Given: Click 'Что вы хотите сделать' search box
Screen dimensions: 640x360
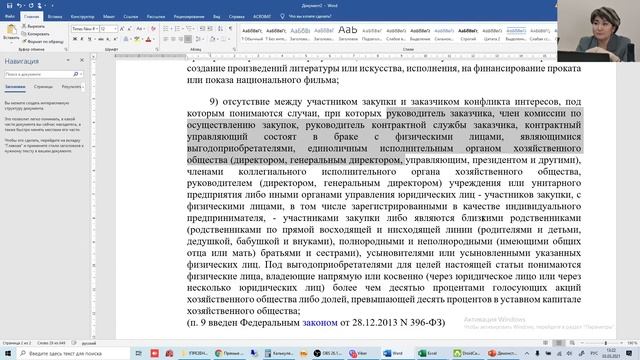Looking at the screenshot, I should [x=310, y=17].
